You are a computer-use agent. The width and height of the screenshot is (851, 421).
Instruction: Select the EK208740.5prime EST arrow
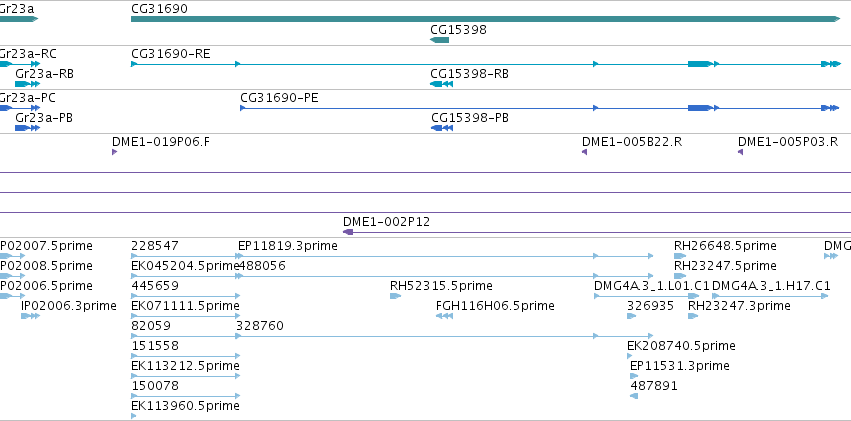[x=630, y=356]
